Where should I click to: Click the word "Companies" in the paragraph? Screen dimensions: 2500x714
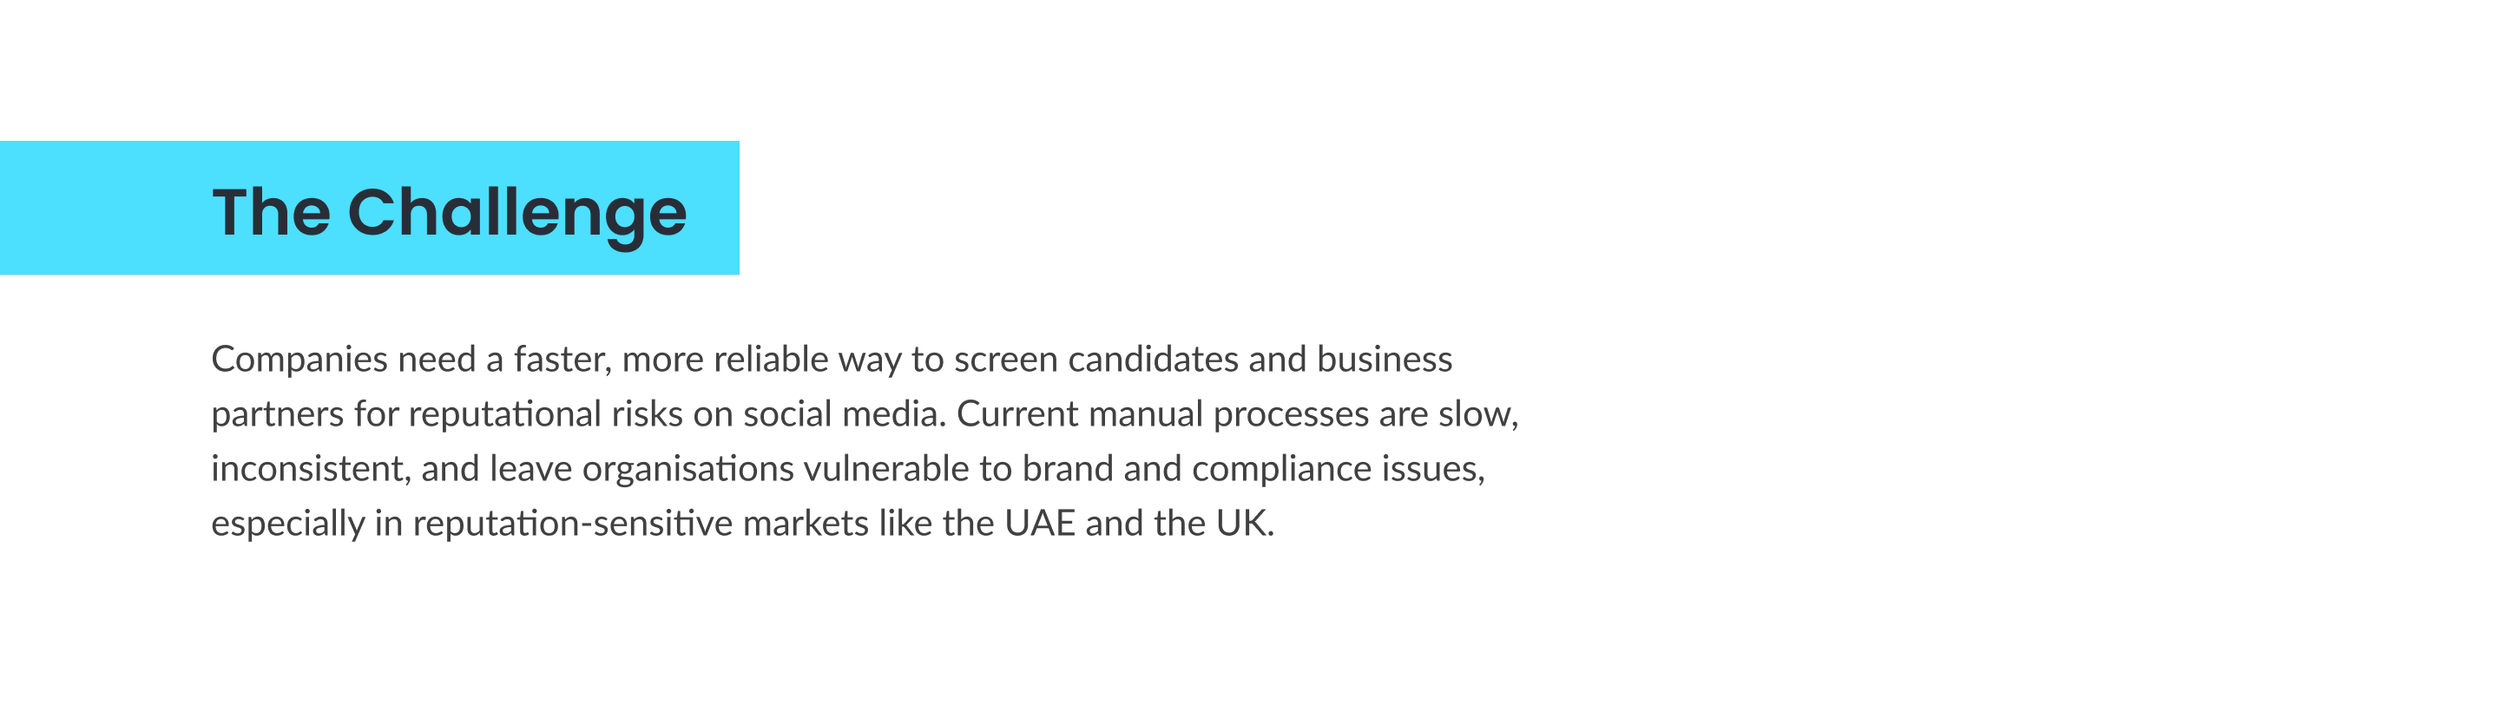click(x=299, y=360)
